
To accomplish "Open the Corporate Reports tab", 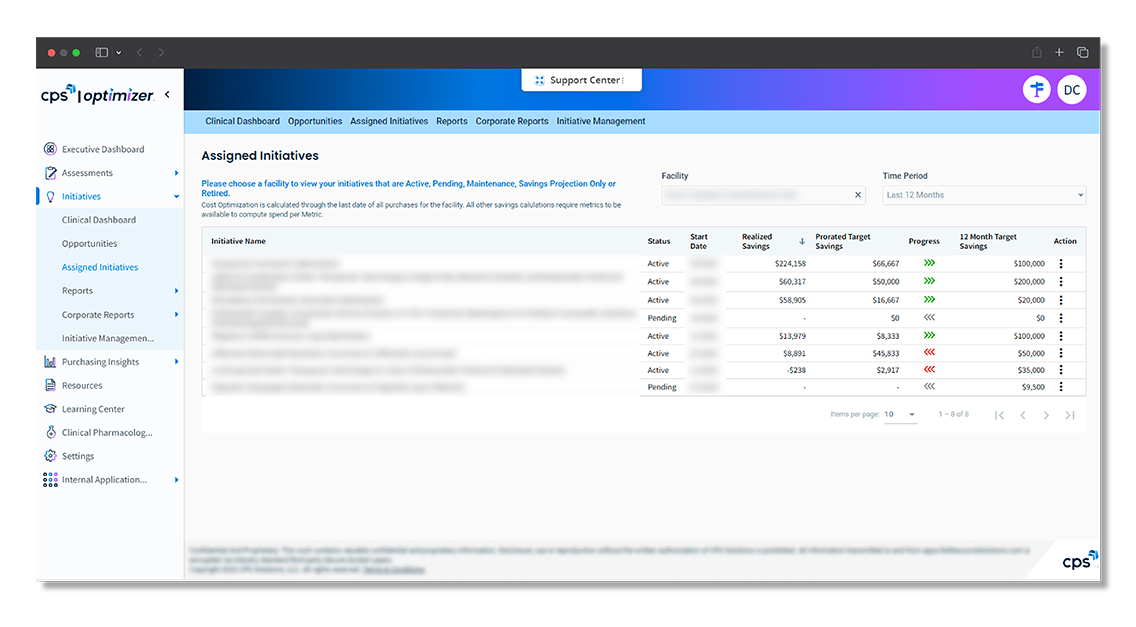I will [511, 120].
